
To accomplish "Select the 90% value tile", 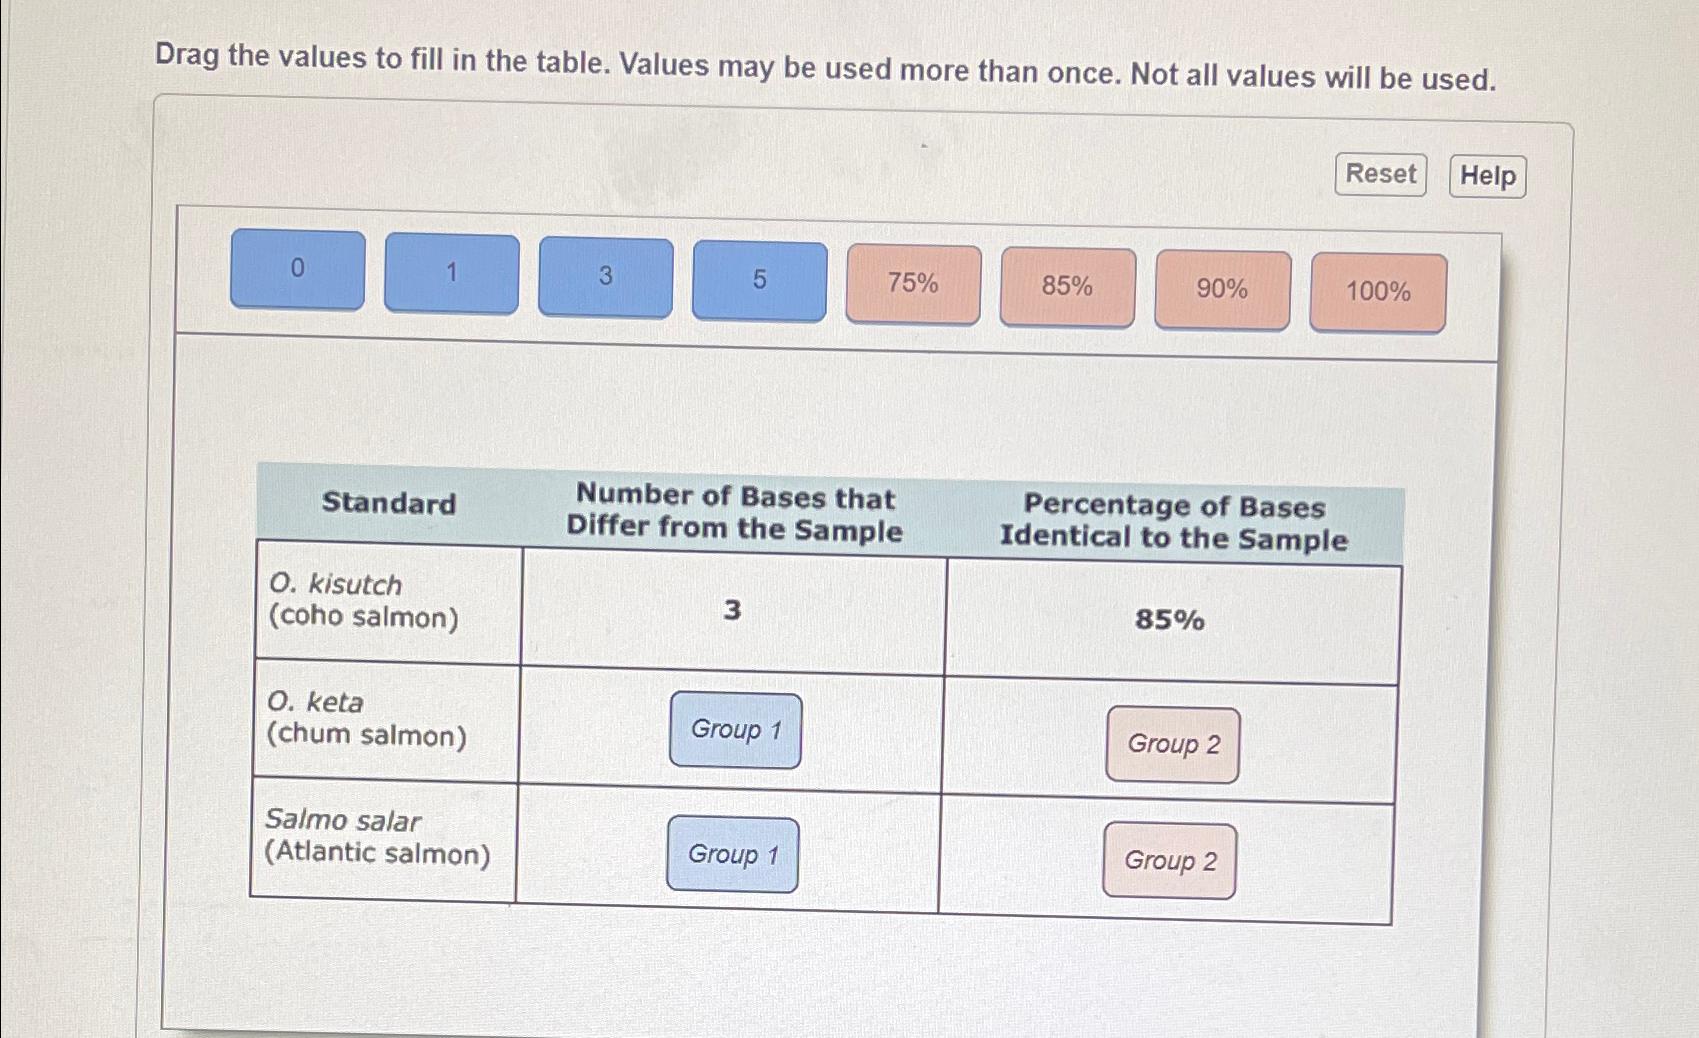I will pos(1221,290).
